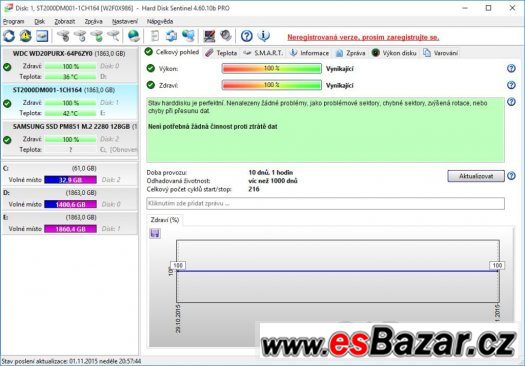
Task: Click the dark gray disk toolbar icon
Action: 226,36
